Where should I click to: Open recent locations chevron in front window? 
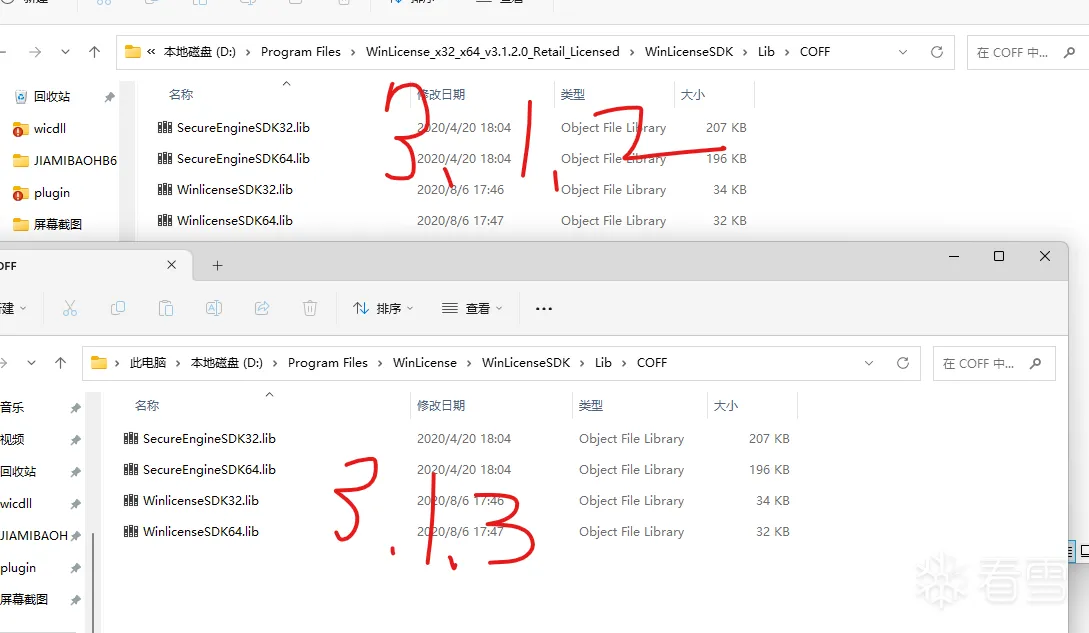(x=31, y=363)
